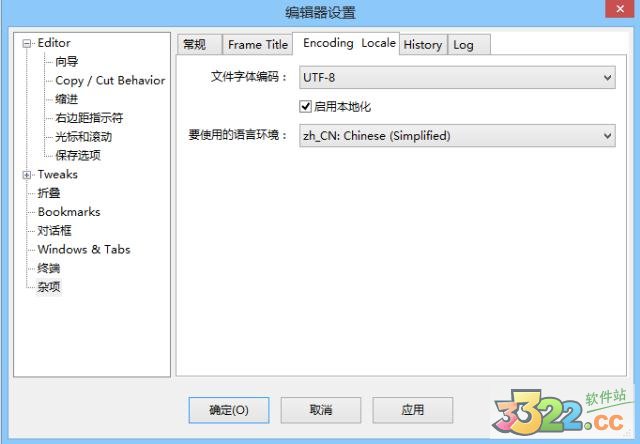Image resolution: width=640 pixels, height=444 pixels.
Task: Select Windows & Tabs tree item
Action: pos(84,249)
